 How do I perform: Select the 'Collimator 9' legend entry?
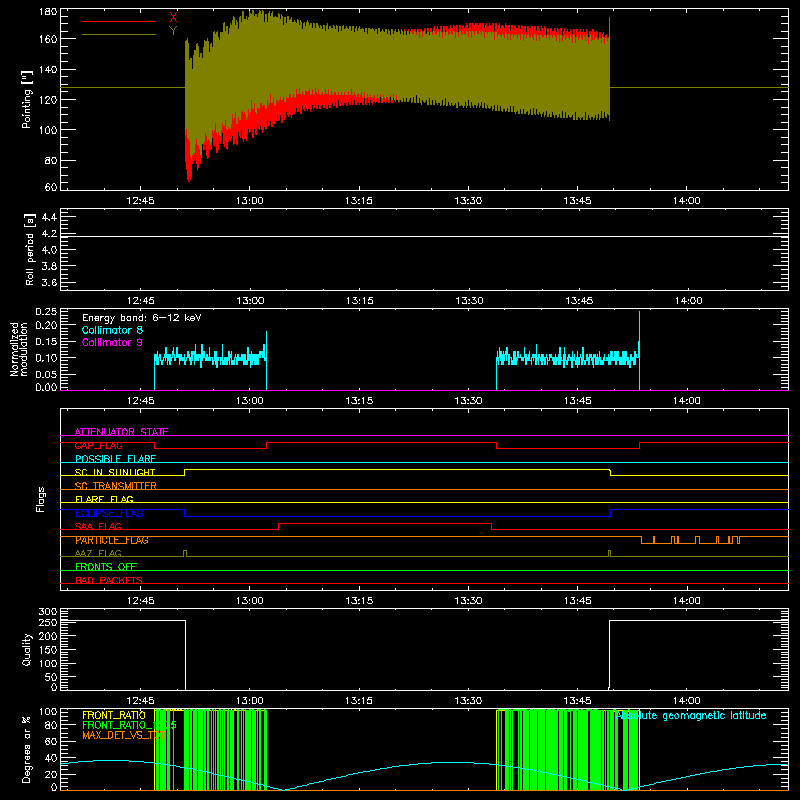click(x=112, y=342)
